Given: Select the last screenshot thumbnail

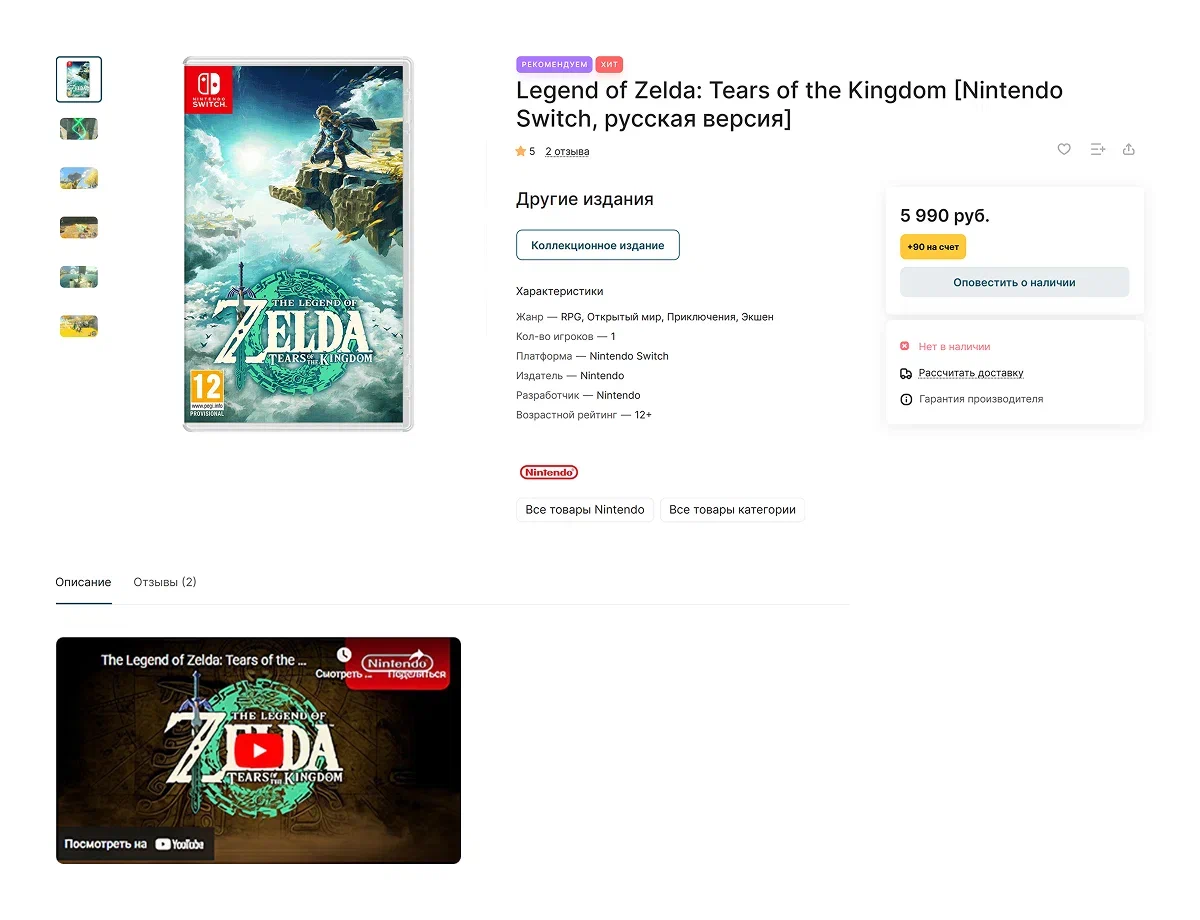Looking at the screenshot, I should coord(79,326).
